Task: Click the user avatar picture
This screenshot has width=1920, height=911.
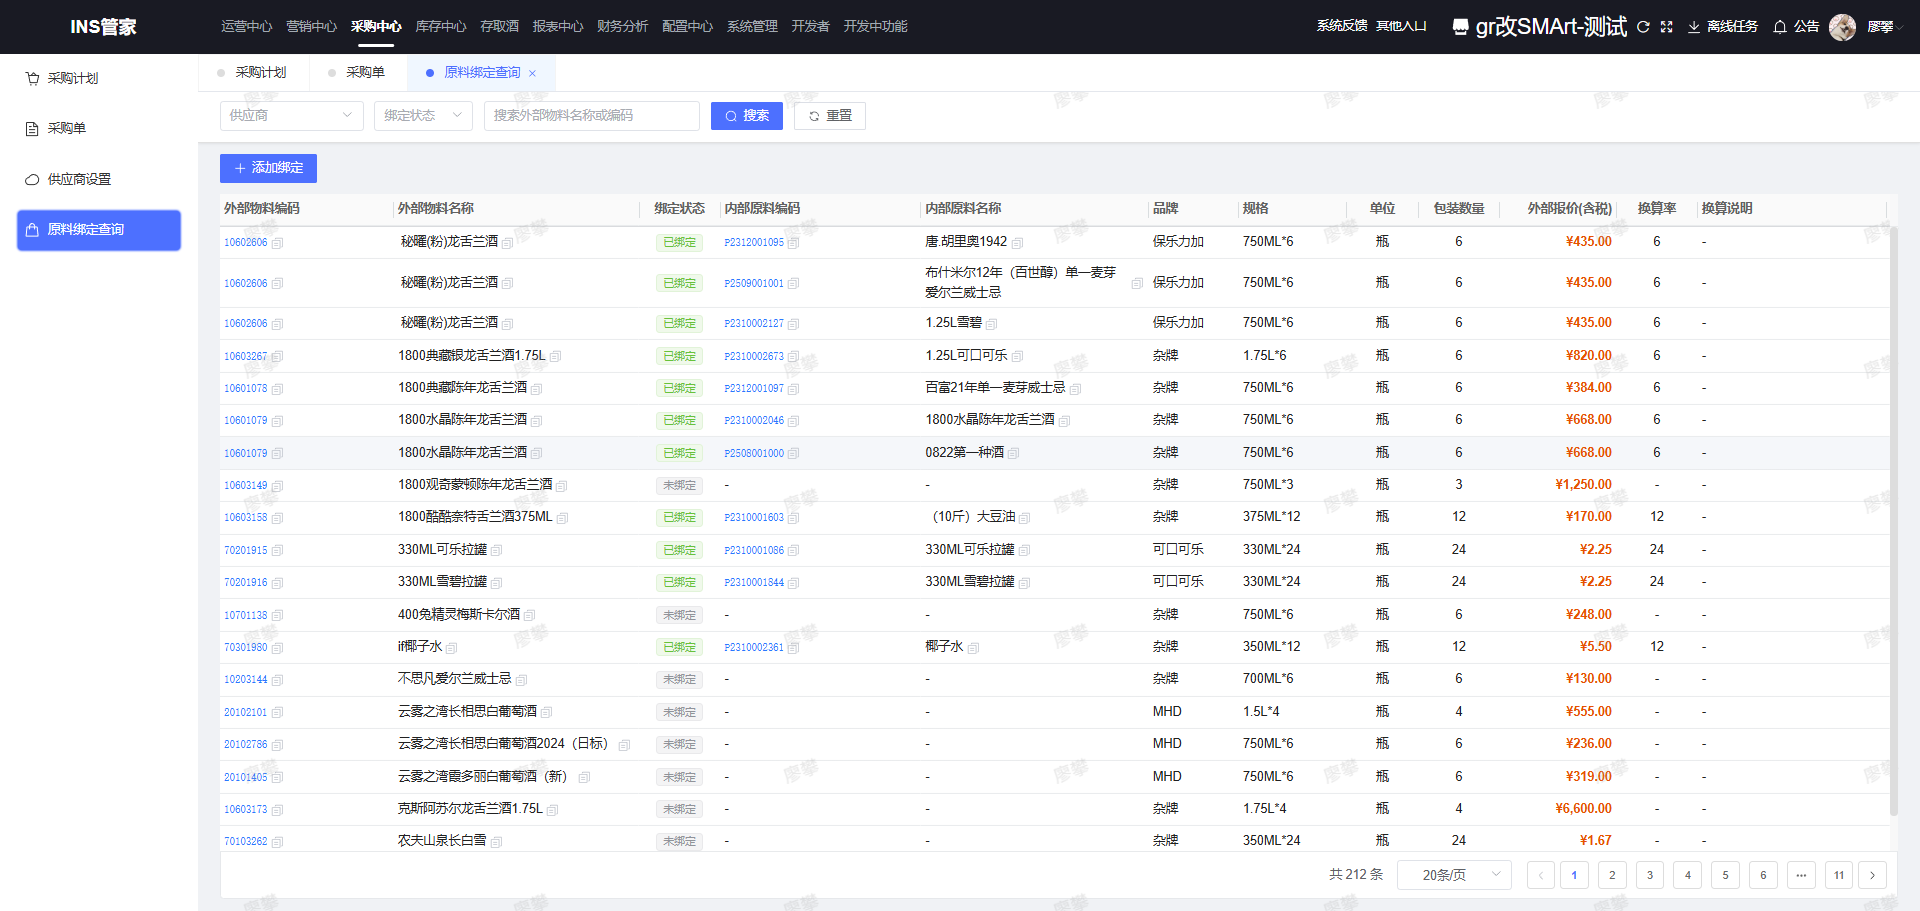Action: pyautogui.click(x=1842, y=27)
